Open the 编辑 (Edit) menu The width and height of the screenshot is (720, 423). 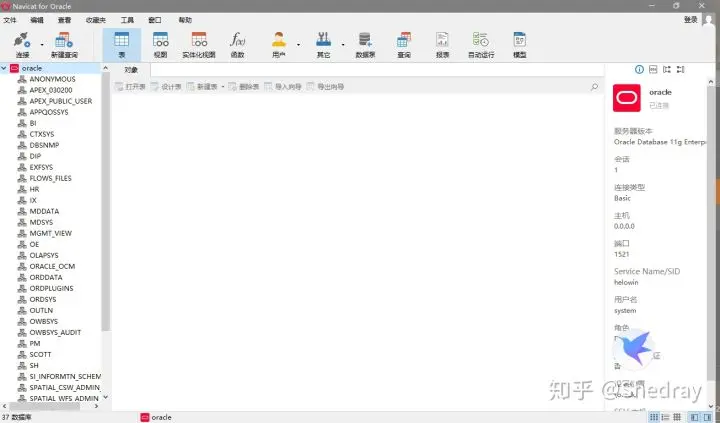(x=37, y=20)
